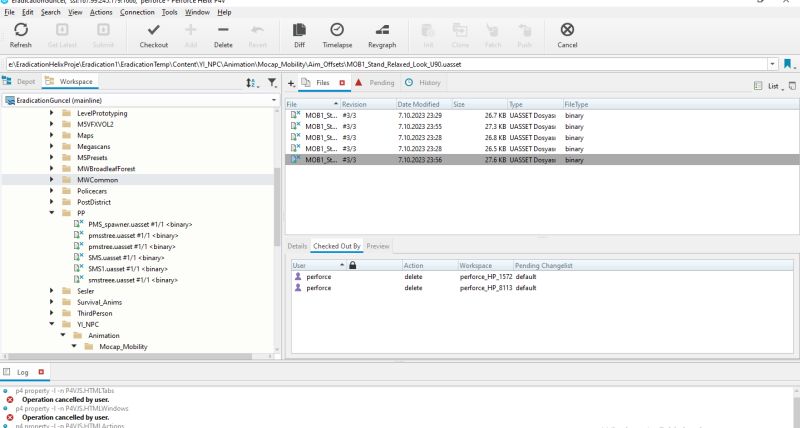The width and height of the screenshot is (800, 428).
Task: Open the Revgraph tool
Action: 382,36
